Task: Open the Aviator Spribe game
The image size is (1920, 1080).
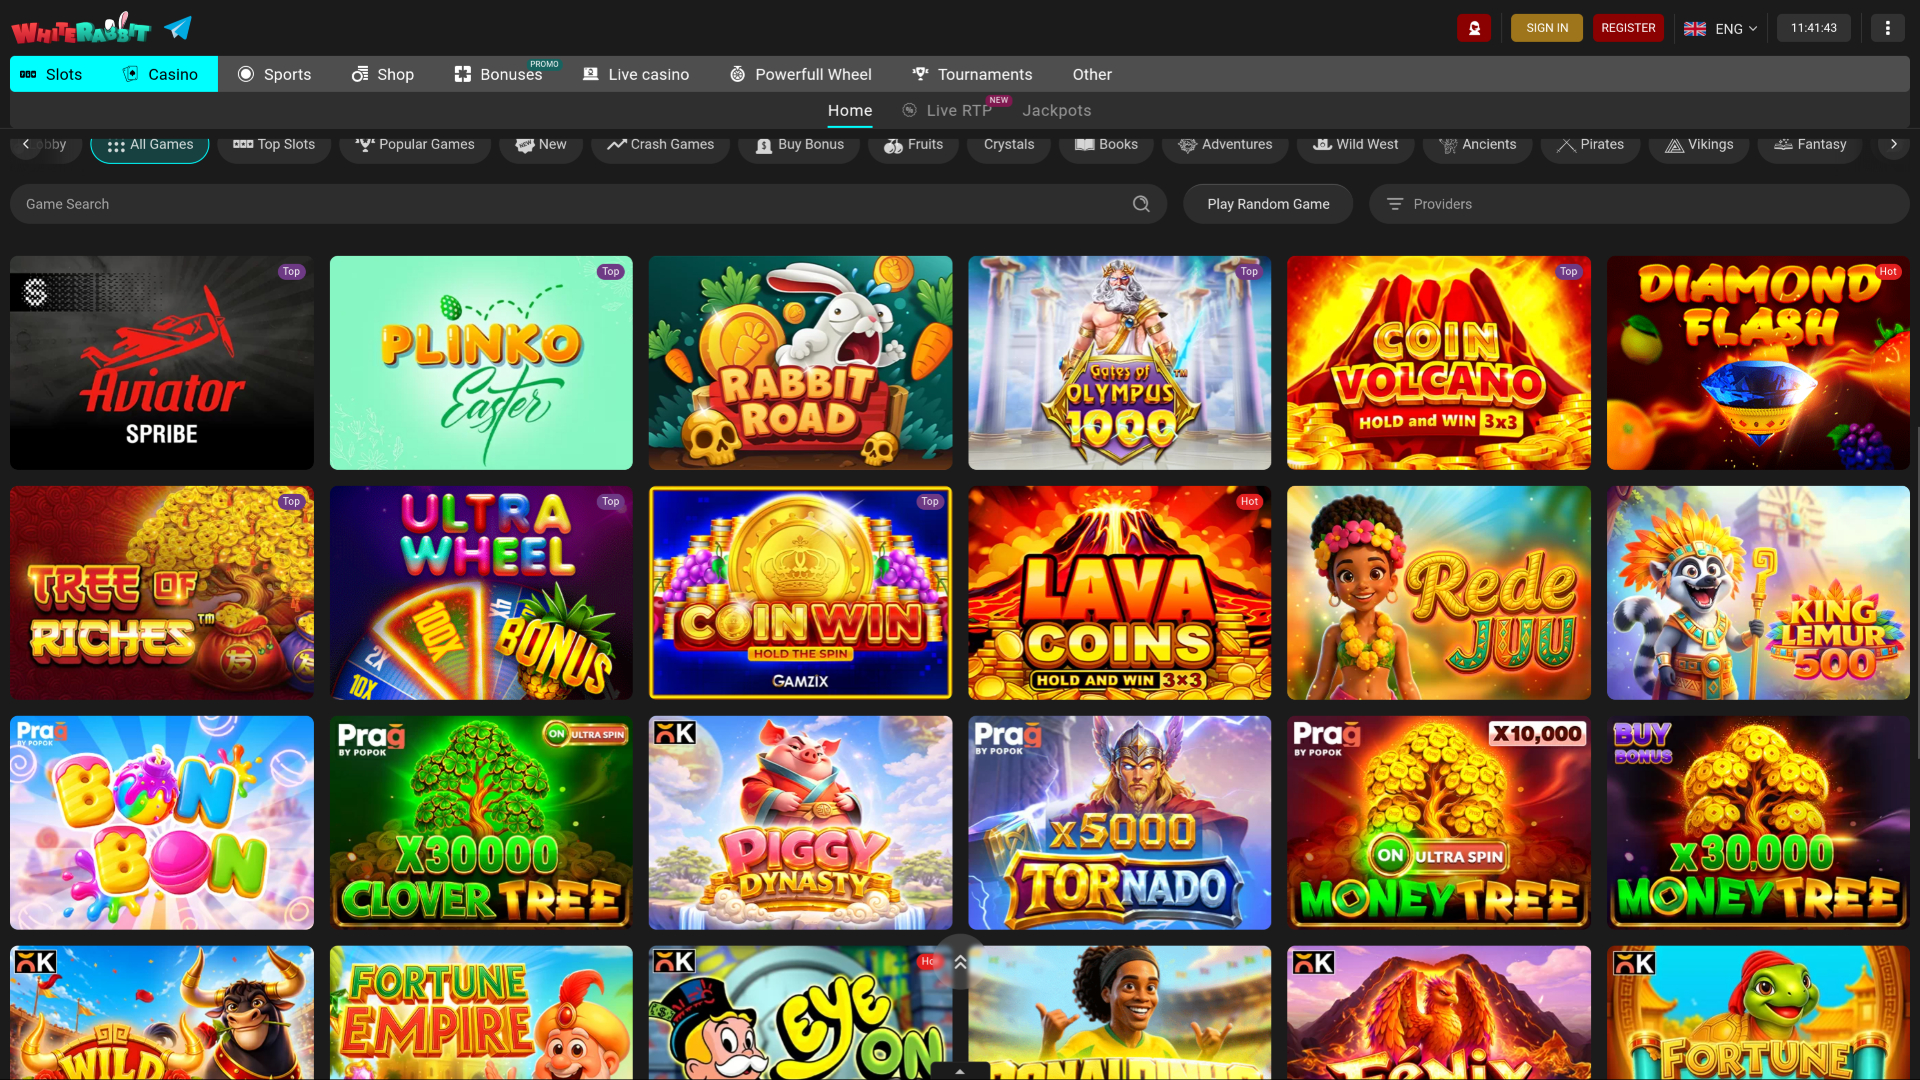Action: 162,363
